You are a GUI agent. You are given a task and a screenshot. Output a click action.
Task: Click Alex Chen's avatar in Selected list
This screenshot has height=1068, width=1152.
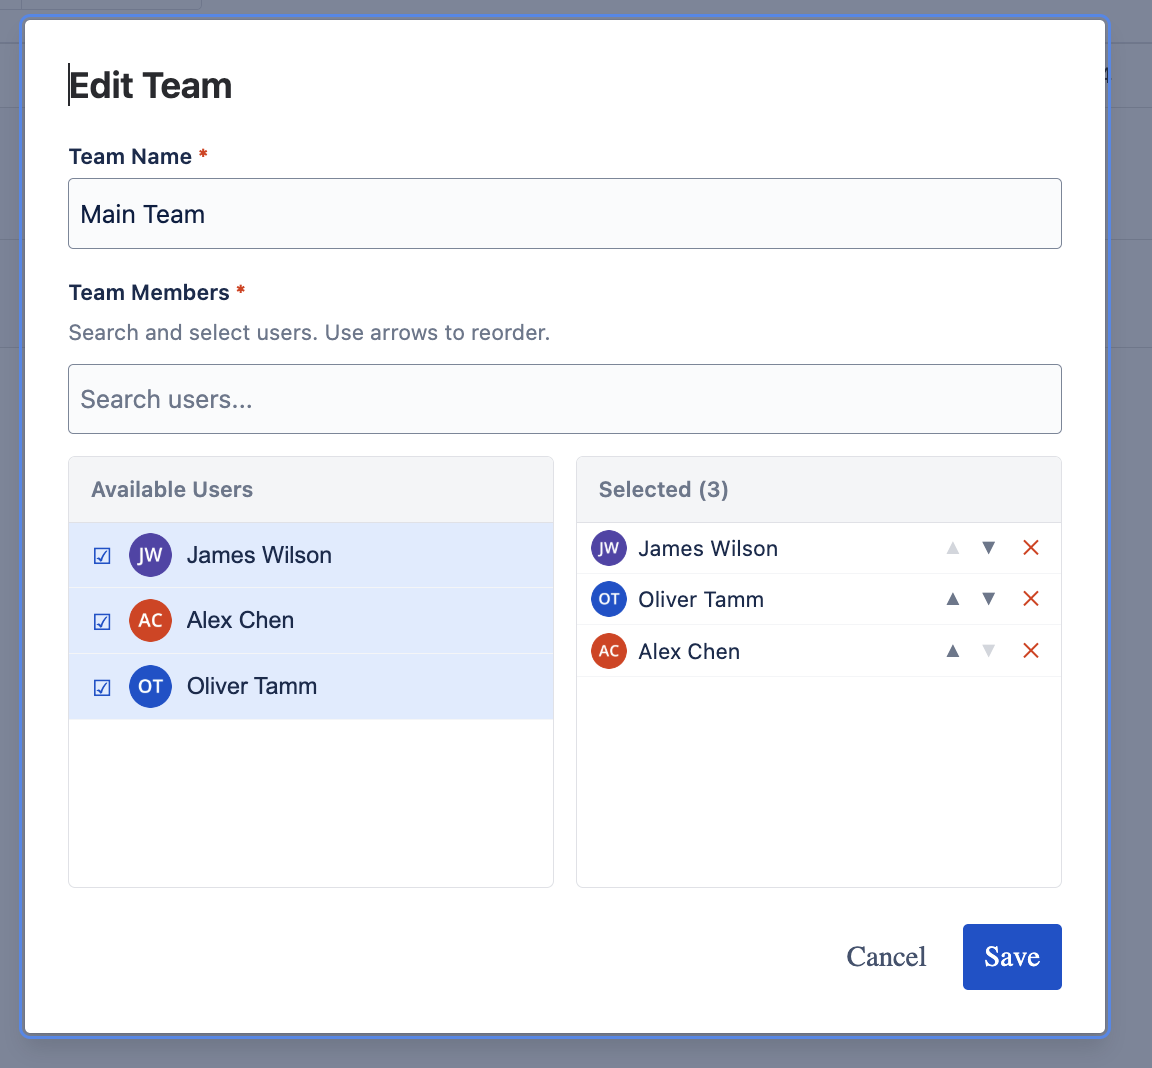[x=608, y=651]
